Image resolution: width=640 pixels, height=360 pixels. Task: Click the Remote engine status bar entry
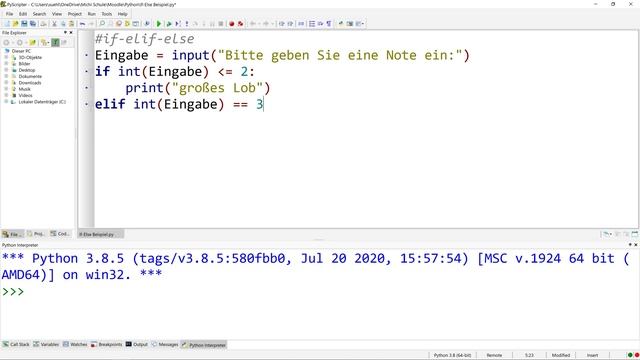pos(494,355)
